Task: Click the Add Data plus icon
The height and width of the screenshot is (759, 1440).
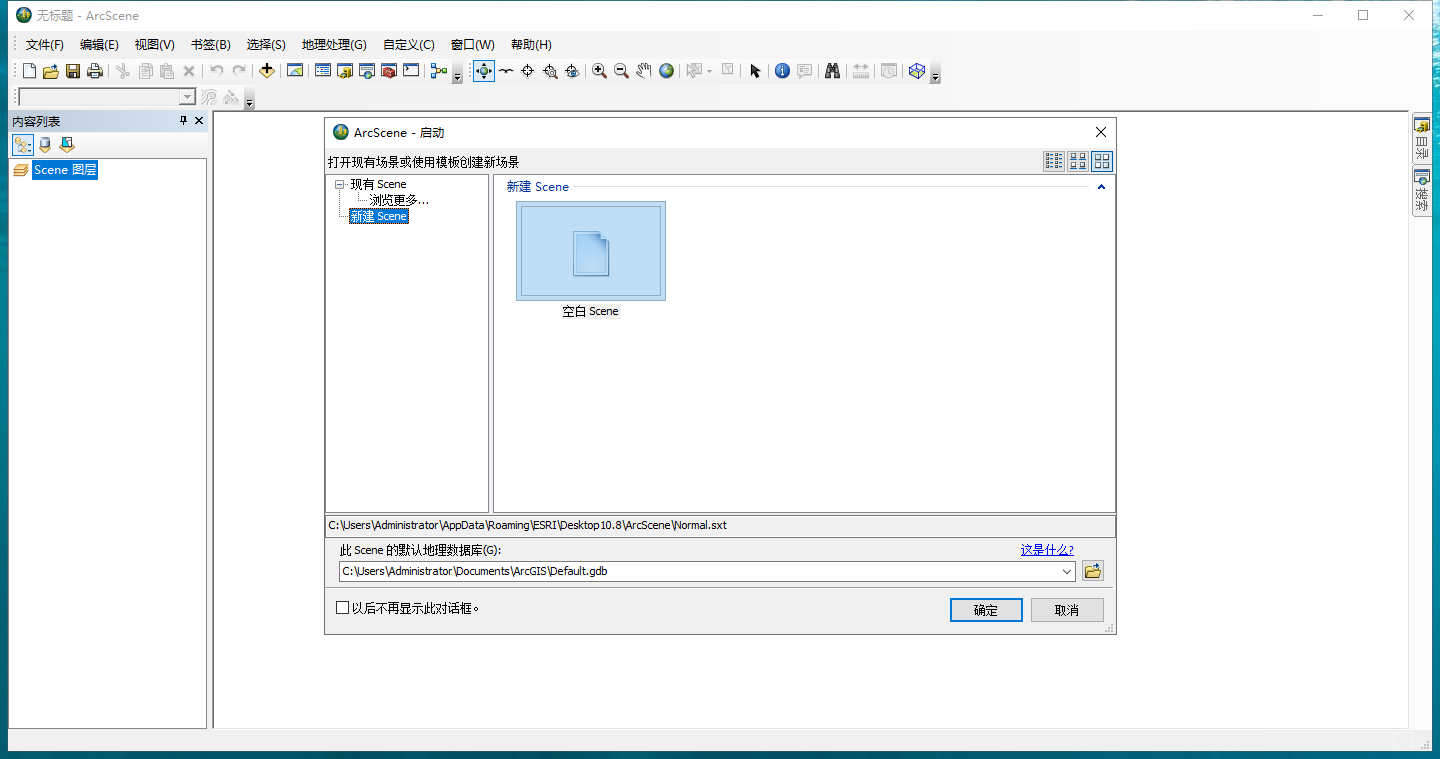Action: 267,71
